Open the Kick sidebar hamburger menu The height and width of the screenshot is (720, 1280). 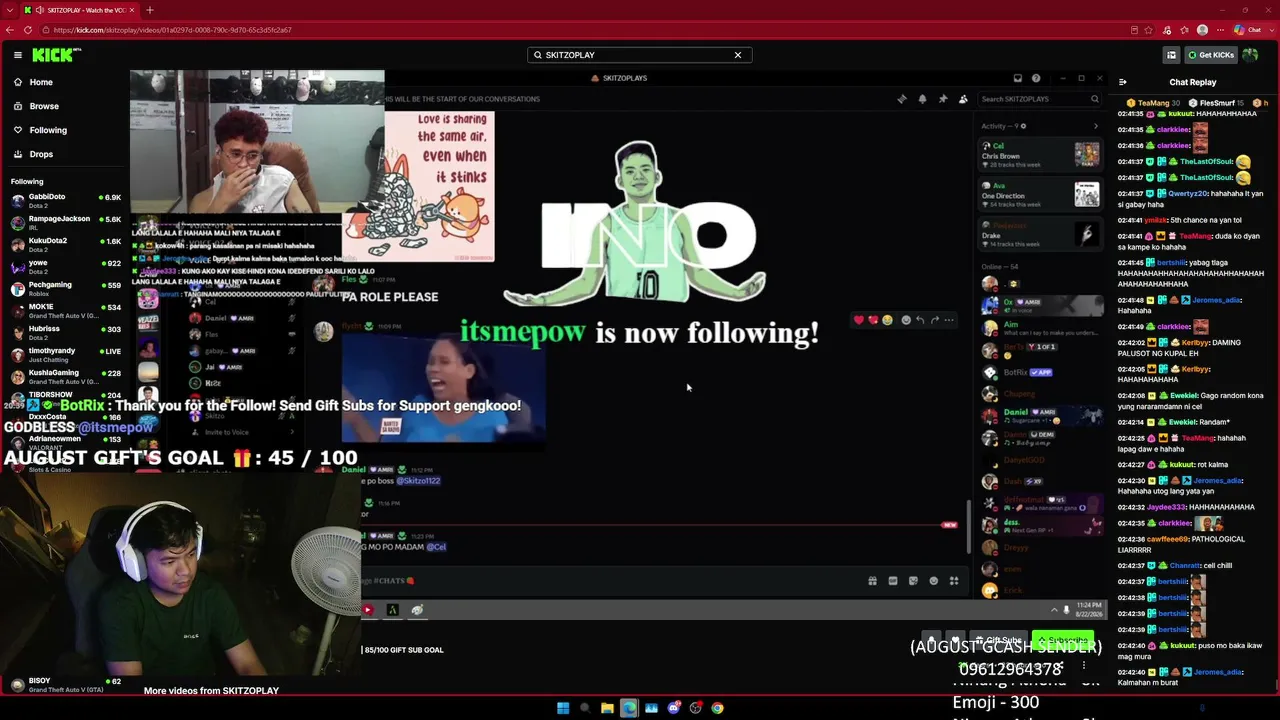pos(18,55)
